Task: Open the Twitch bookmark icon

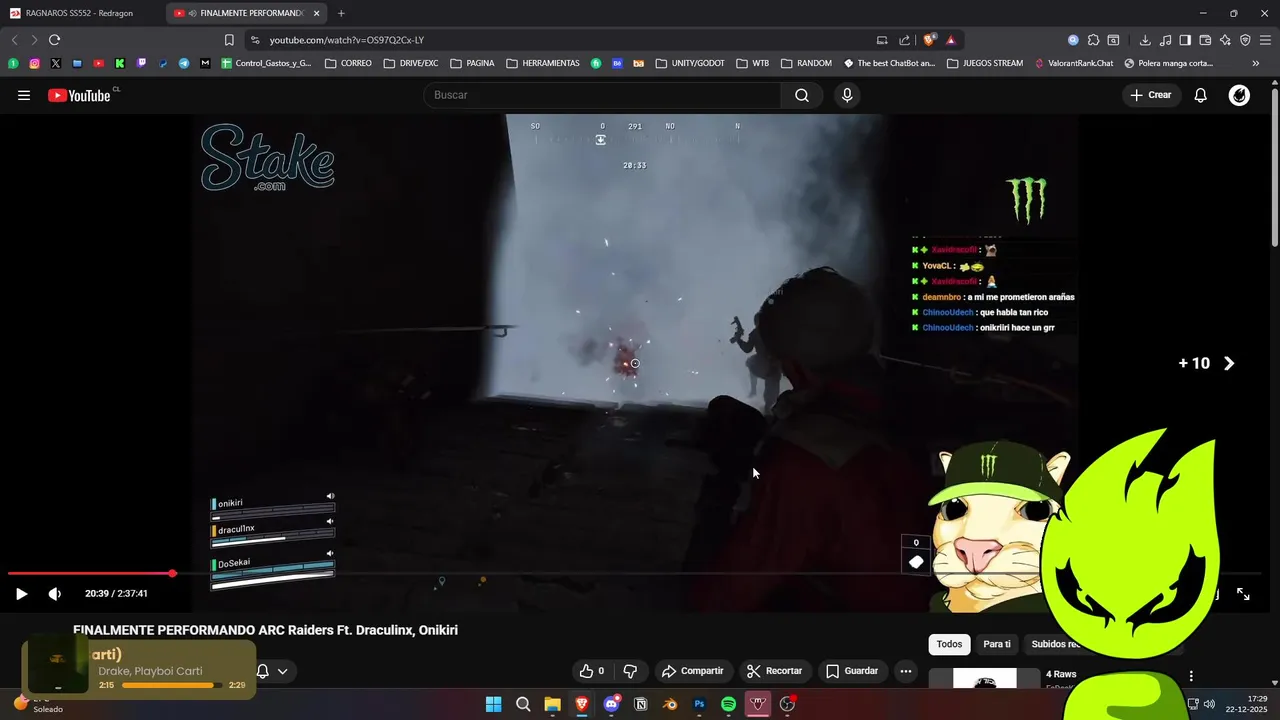Action: pos(141,63)
